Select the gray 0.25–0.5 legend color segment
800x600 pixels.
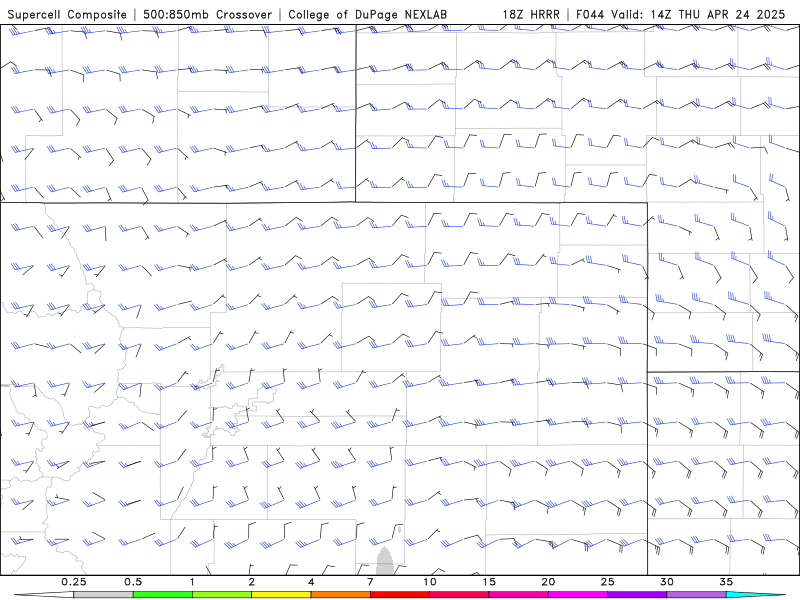pos(103,595)
